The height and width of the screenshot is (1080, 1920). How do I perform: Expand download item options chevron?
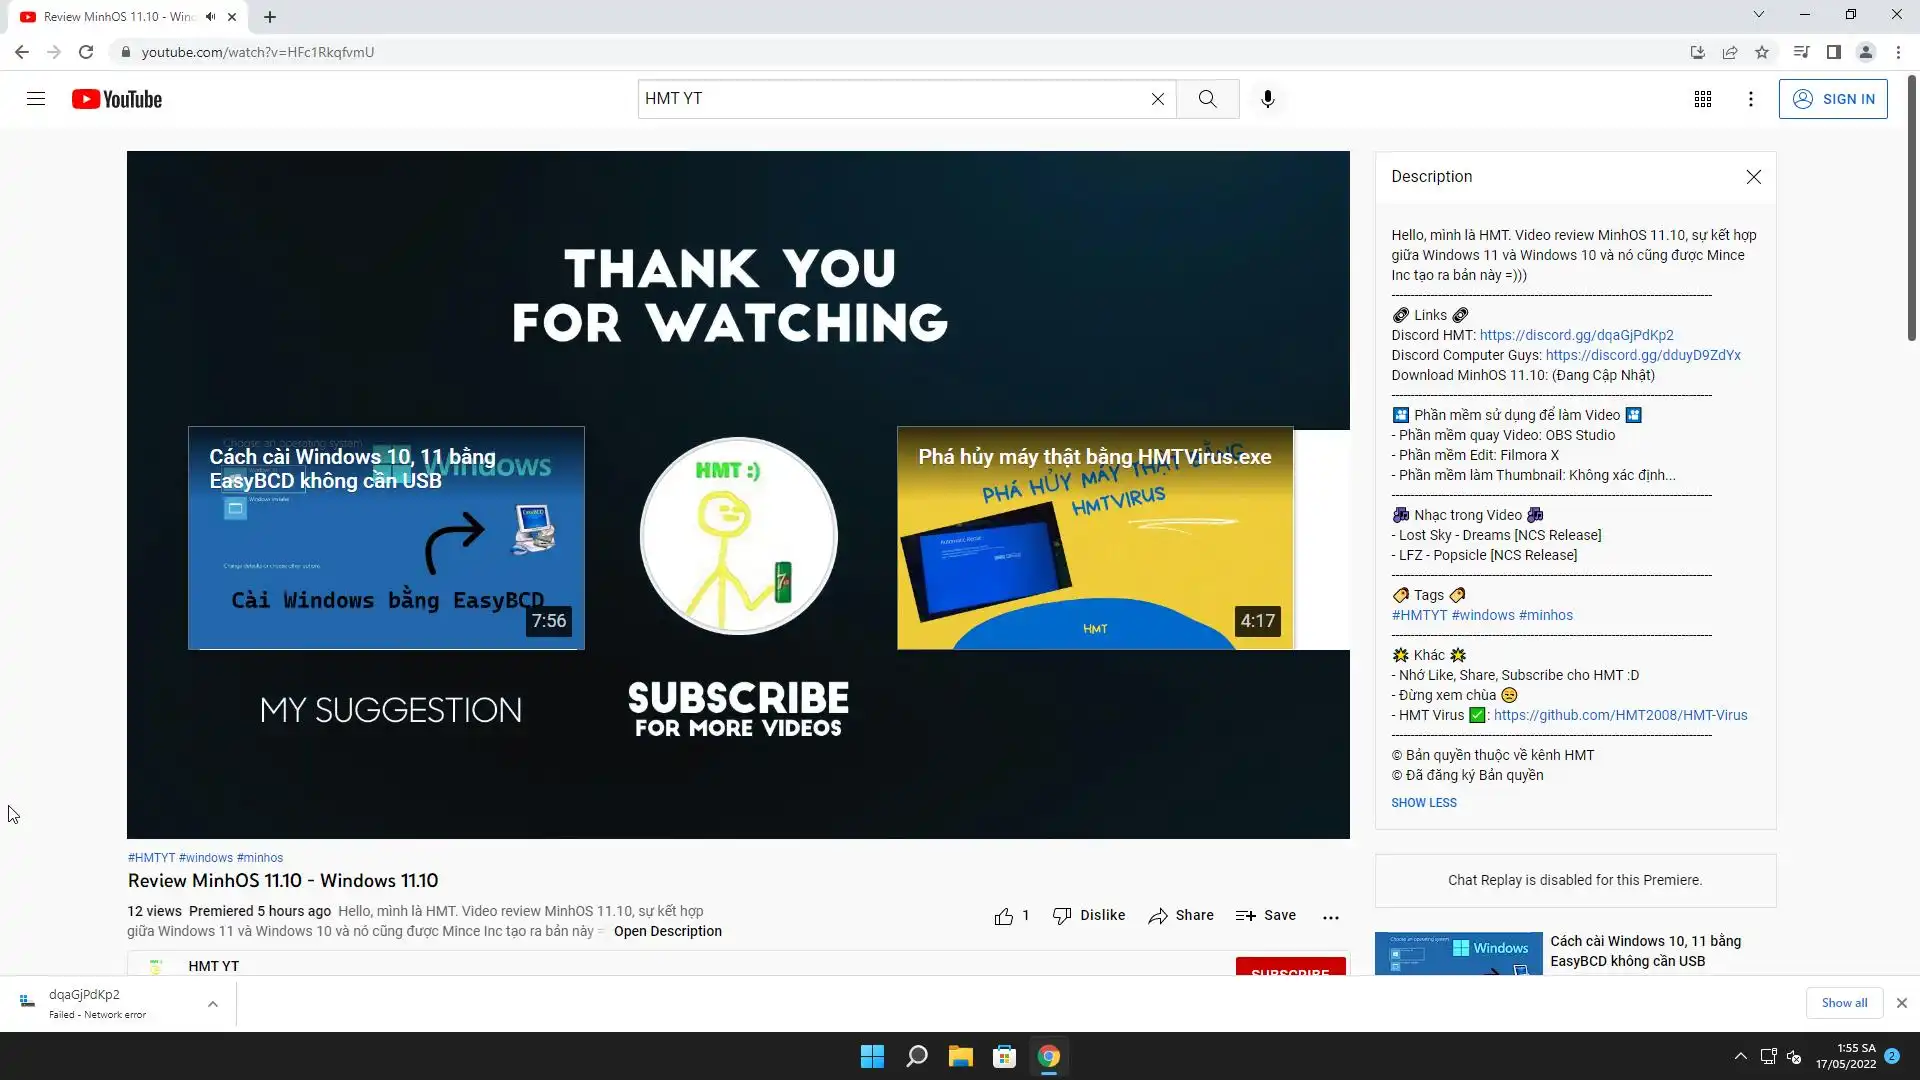click(x=212, y=1004)
